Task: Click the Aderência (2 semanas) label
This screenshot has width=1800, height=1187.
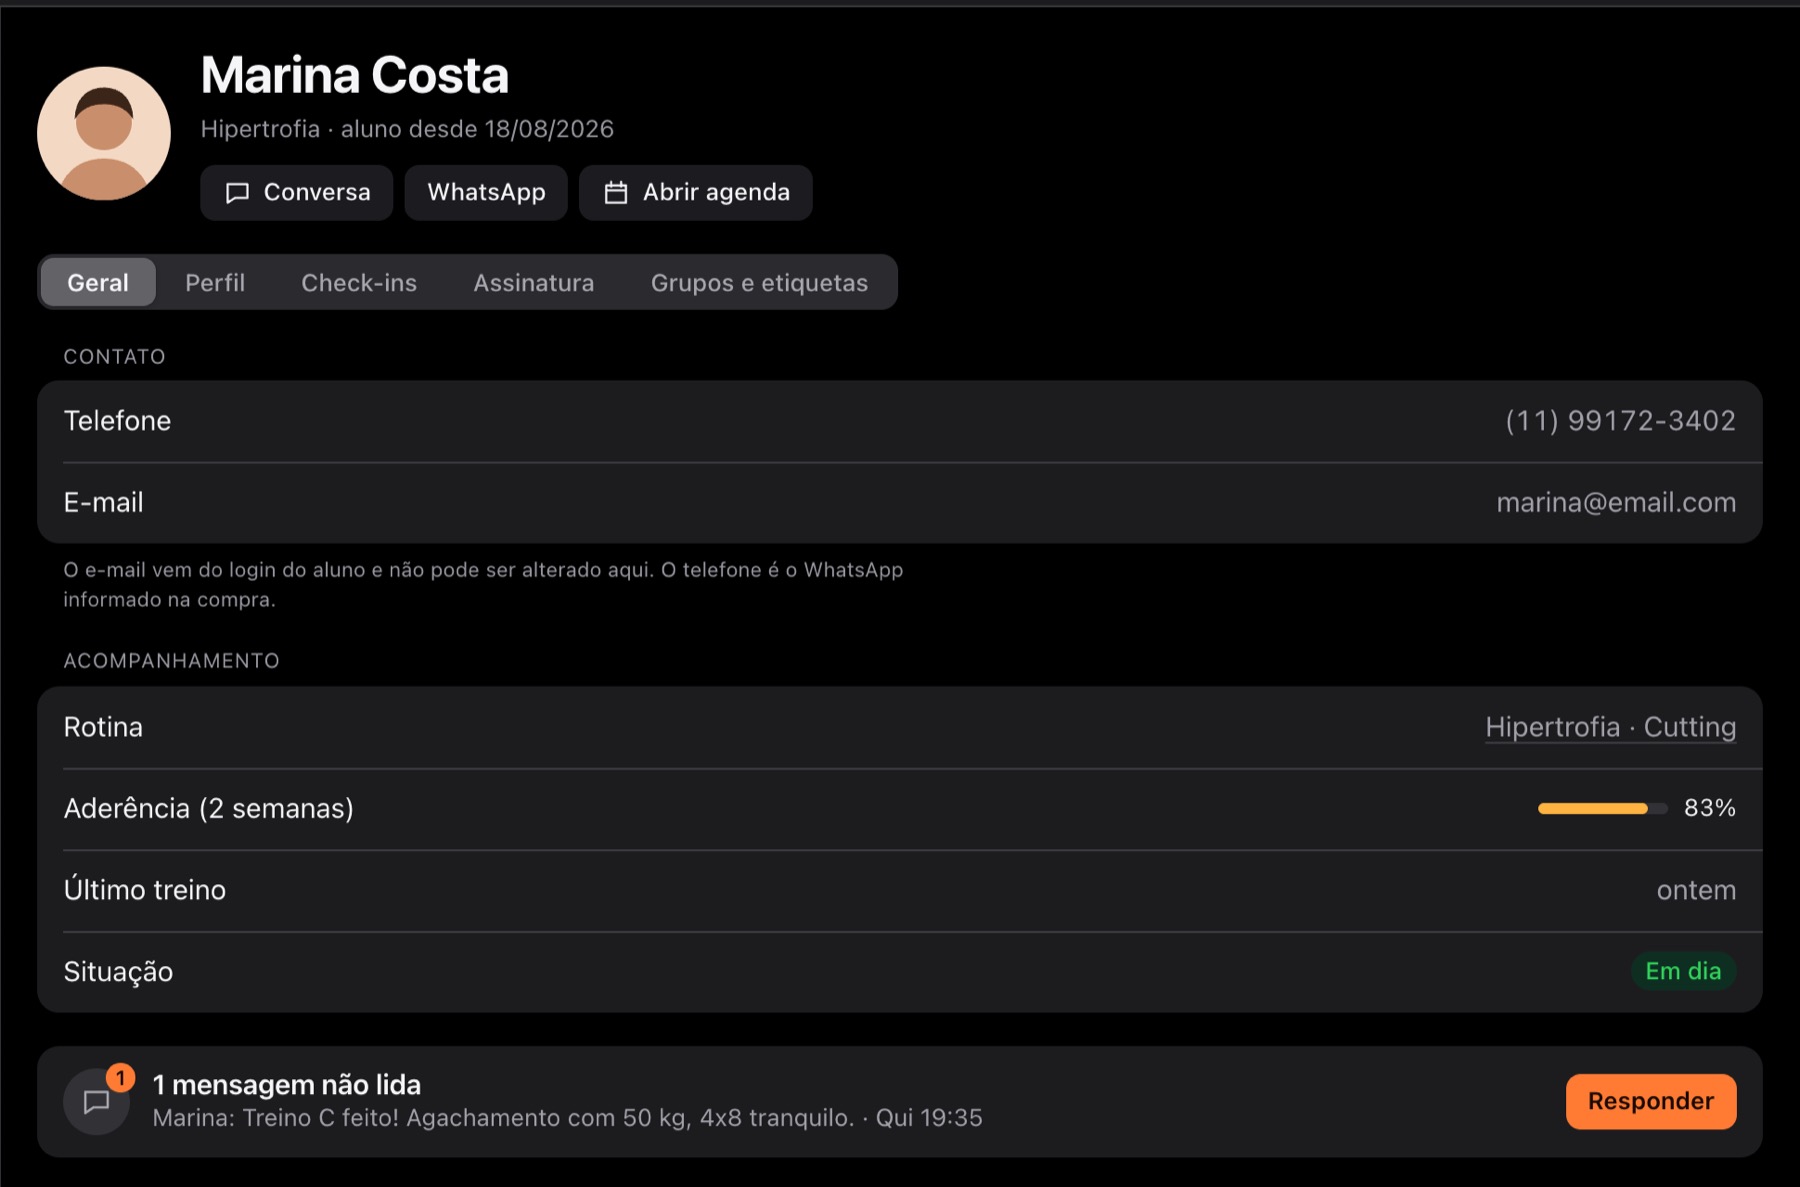Action: coord(208,808)
